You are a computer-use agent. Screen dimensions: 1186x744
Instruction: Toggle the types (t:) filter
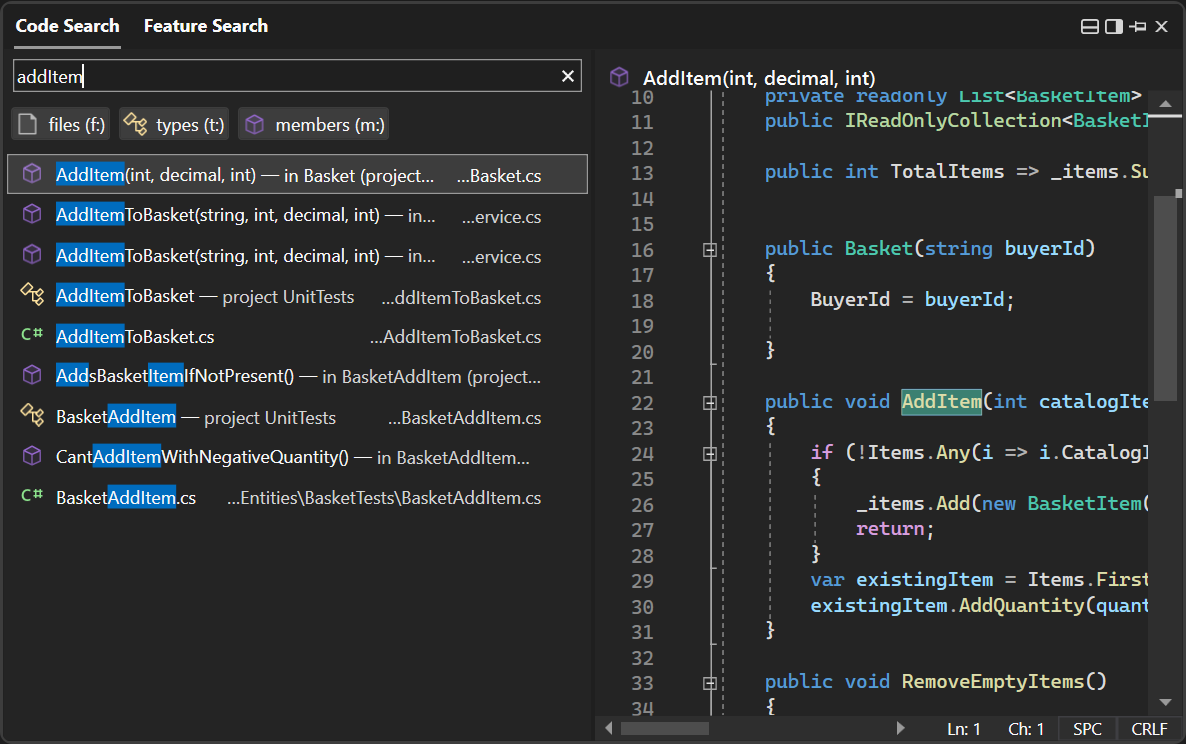point(174,125)
